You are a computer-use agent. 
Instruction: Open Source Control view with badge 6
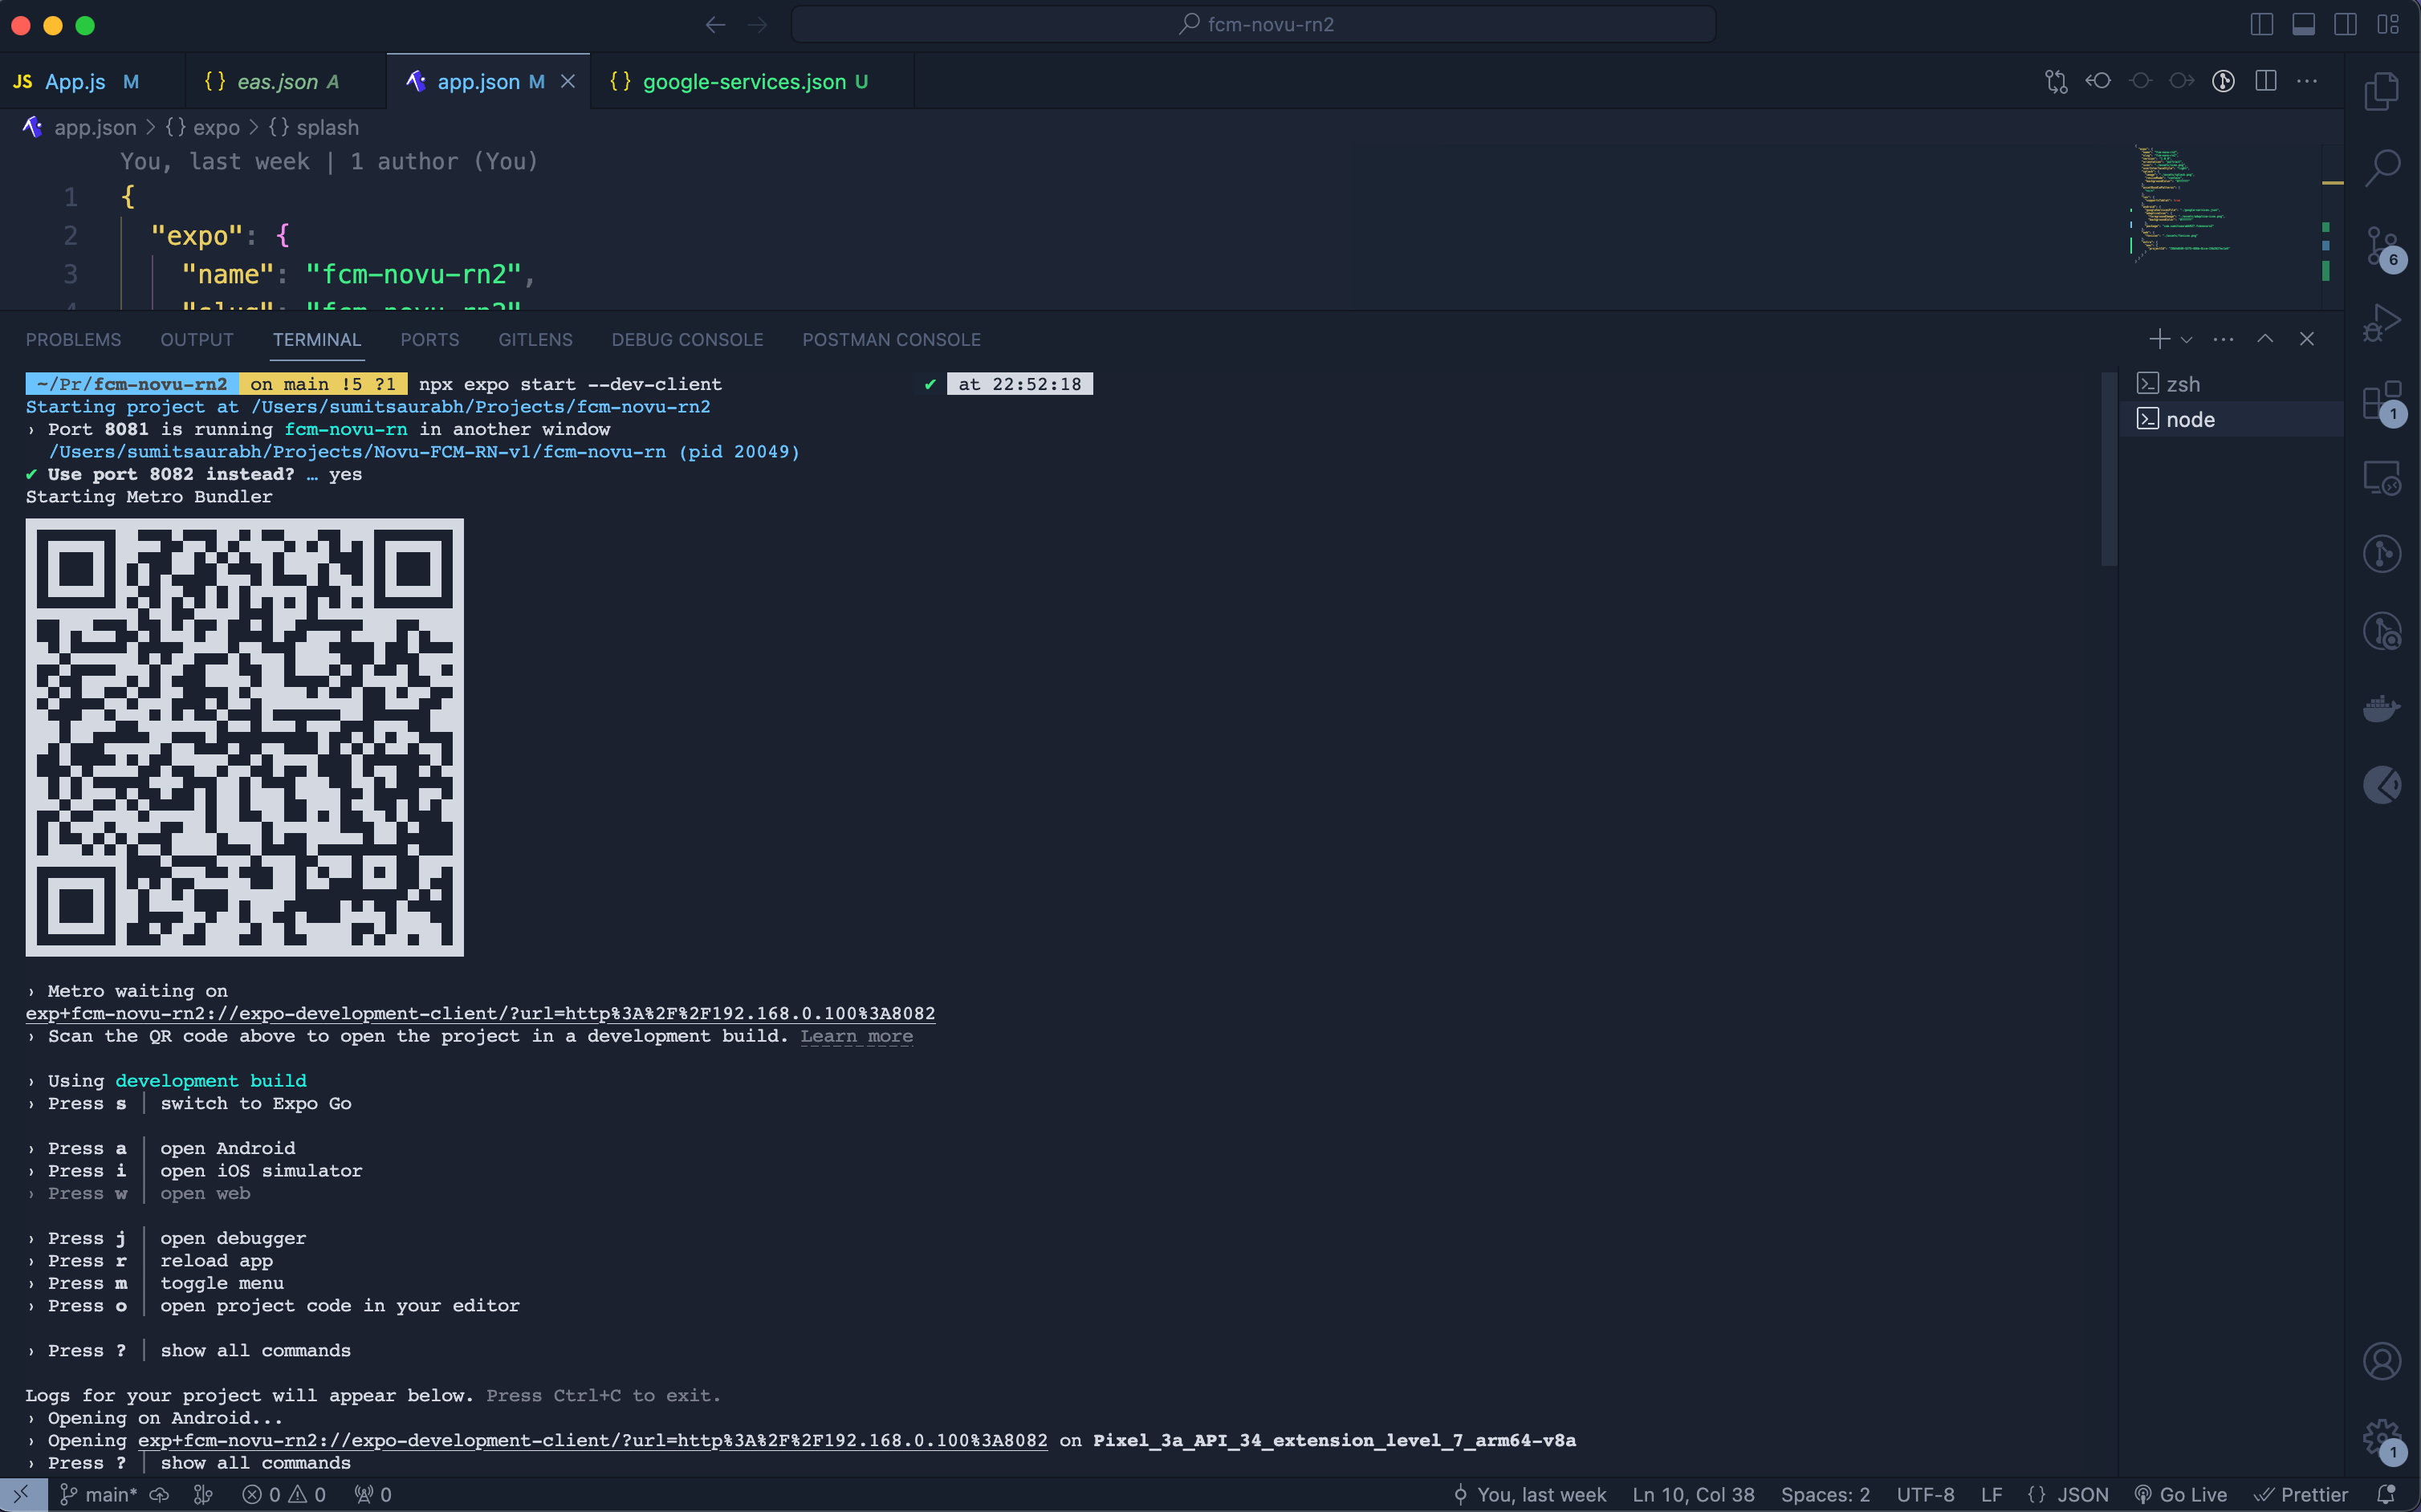coord(2381,246)
